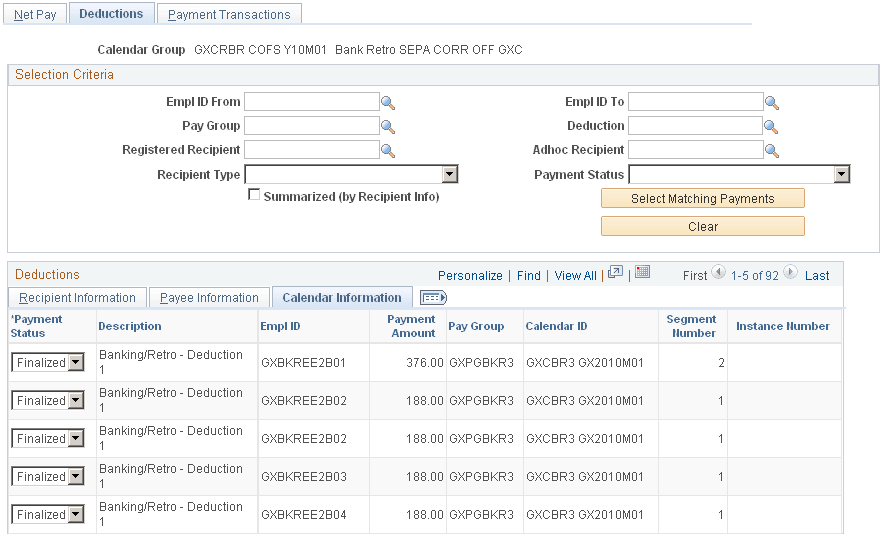Viewport: 883px width, 537px height.
Task: Click Empl ID GXBKREE2B04 cell
Action: tap(304, 514)
